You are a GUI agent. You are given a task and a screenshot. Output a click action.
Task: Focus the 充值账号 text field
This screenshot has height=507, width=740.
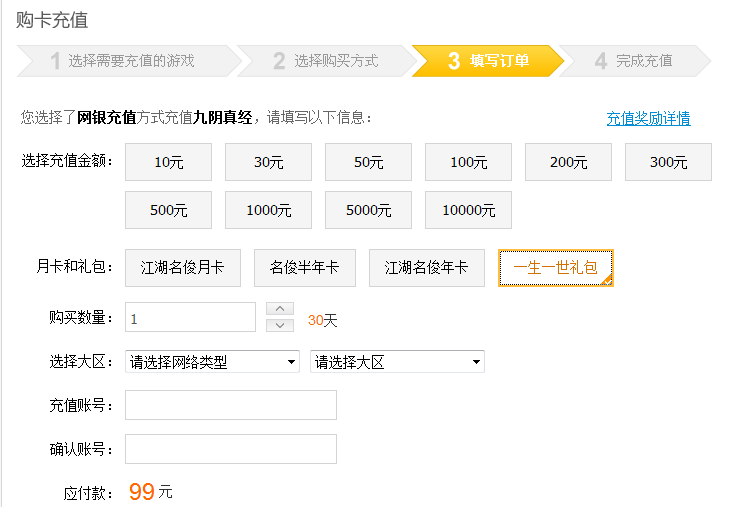point(230,406)
